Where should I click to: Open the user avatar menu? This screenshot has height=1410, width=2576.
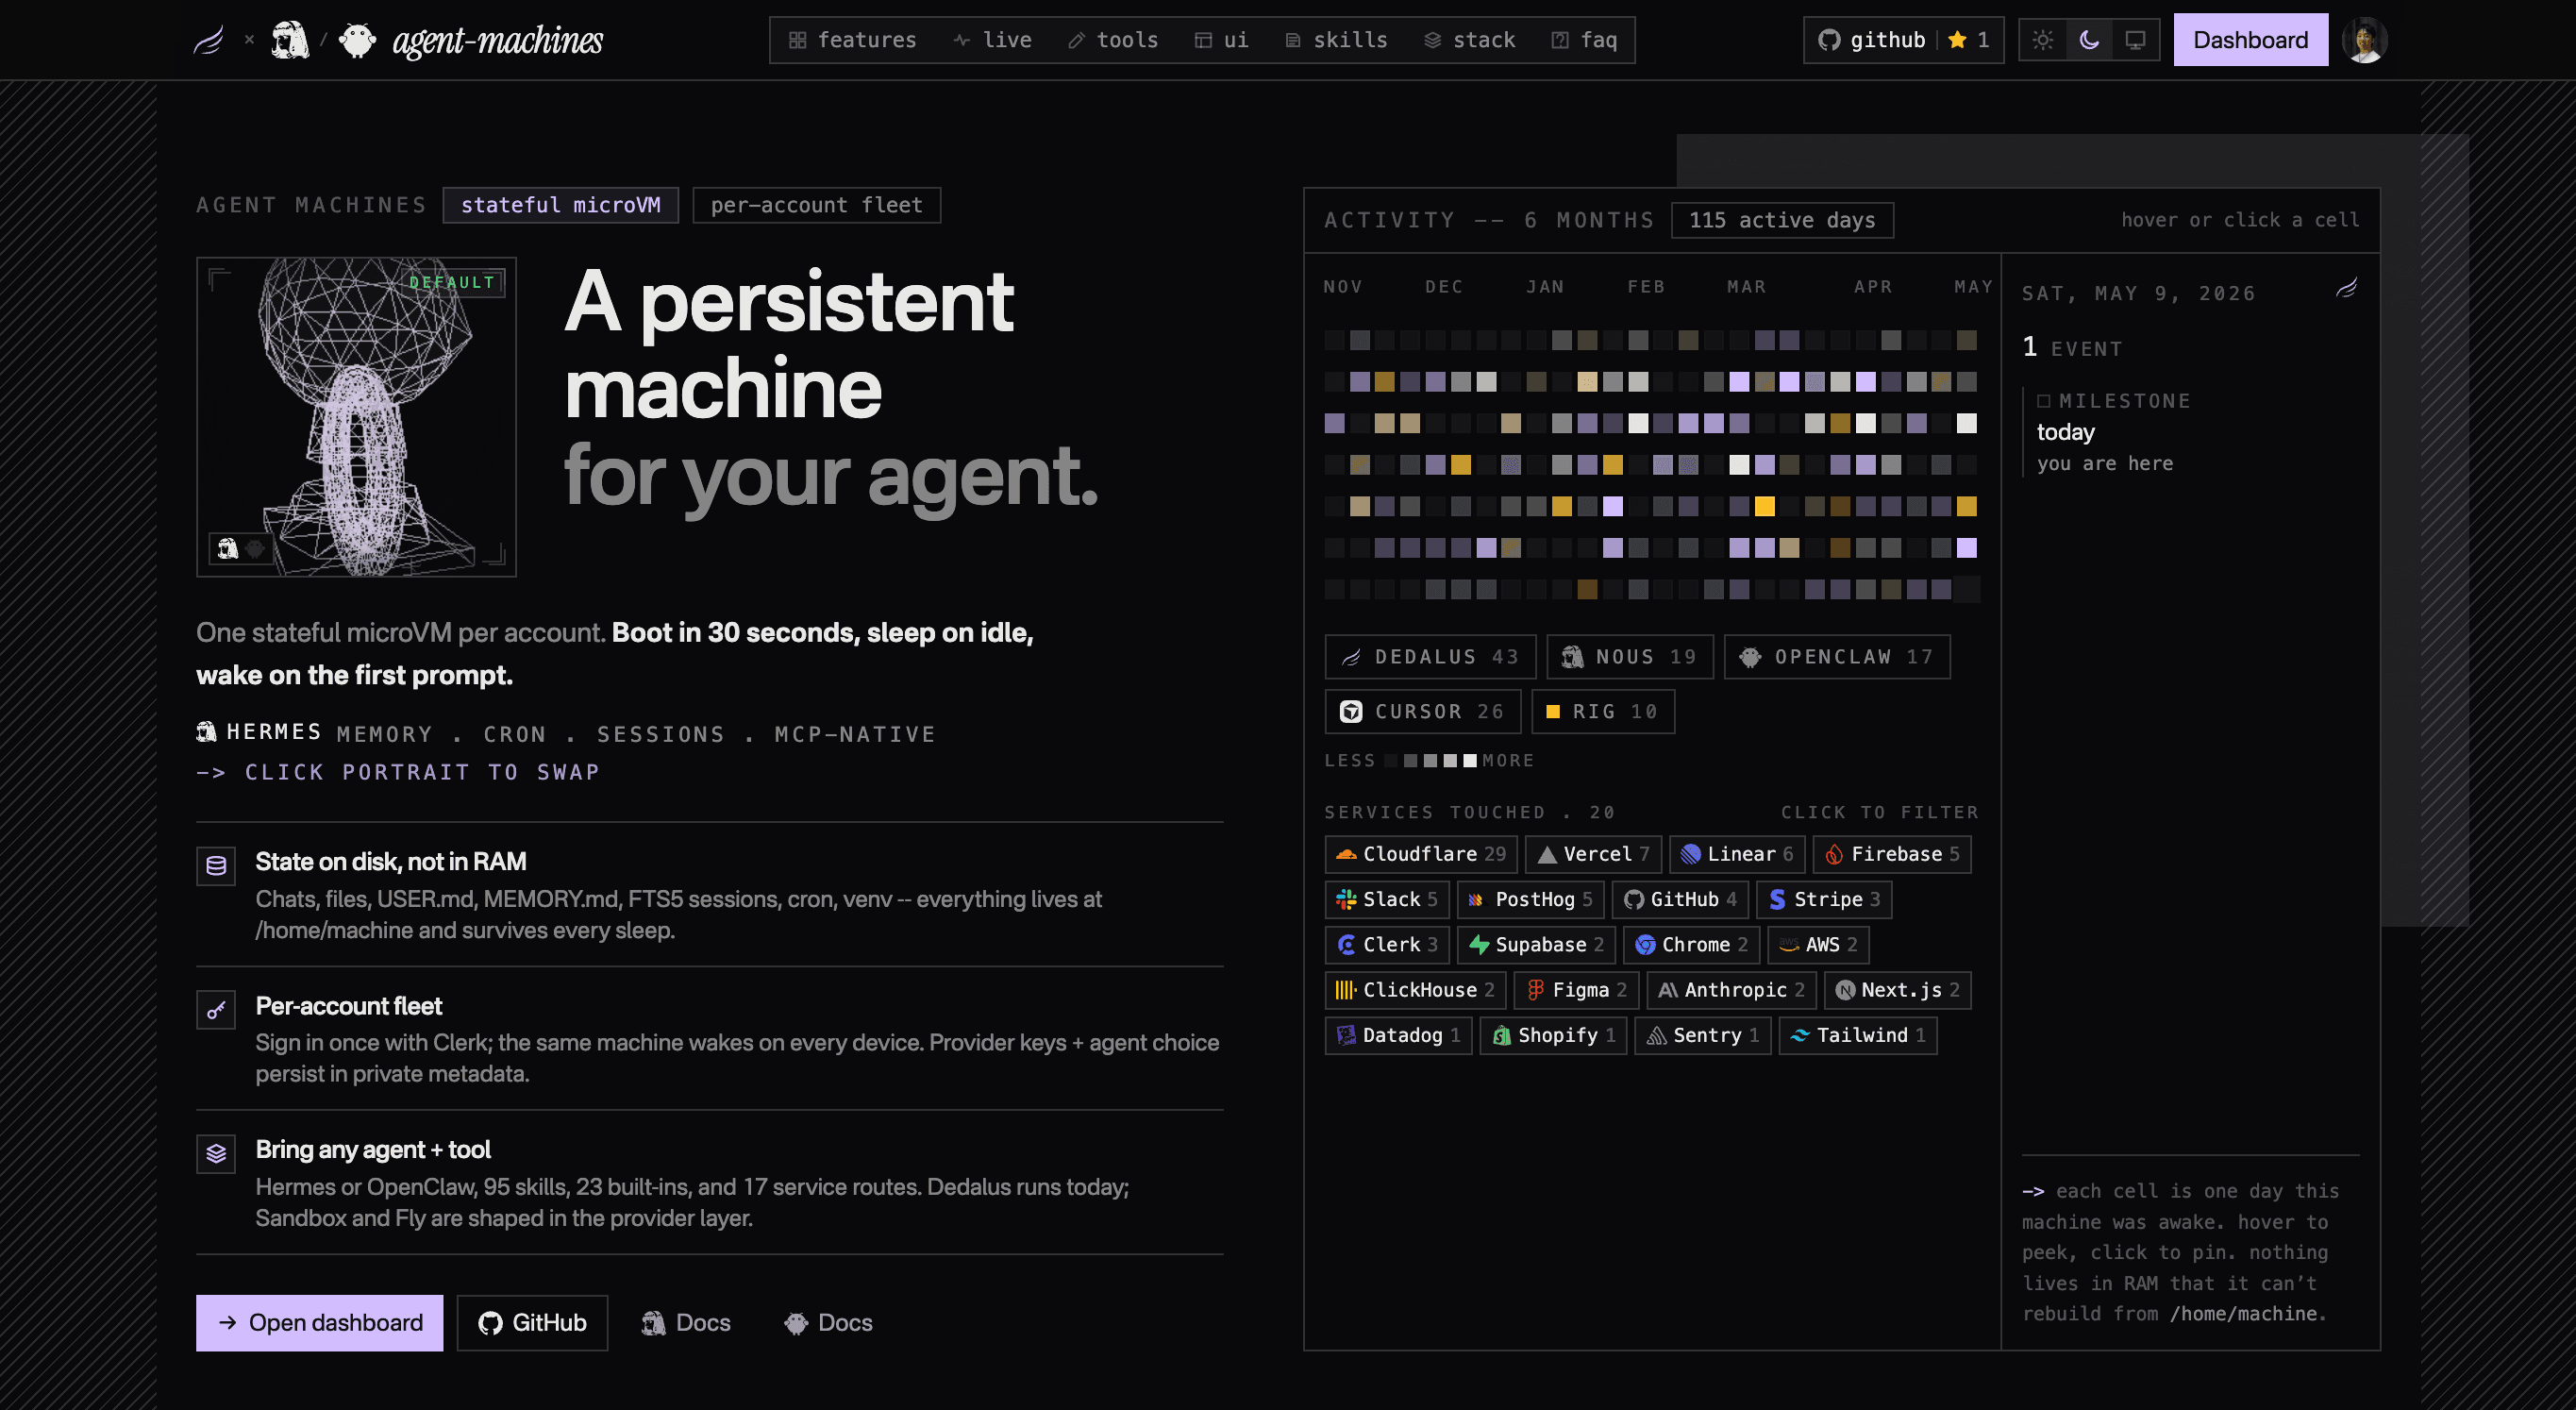[x=2365, y=40]
